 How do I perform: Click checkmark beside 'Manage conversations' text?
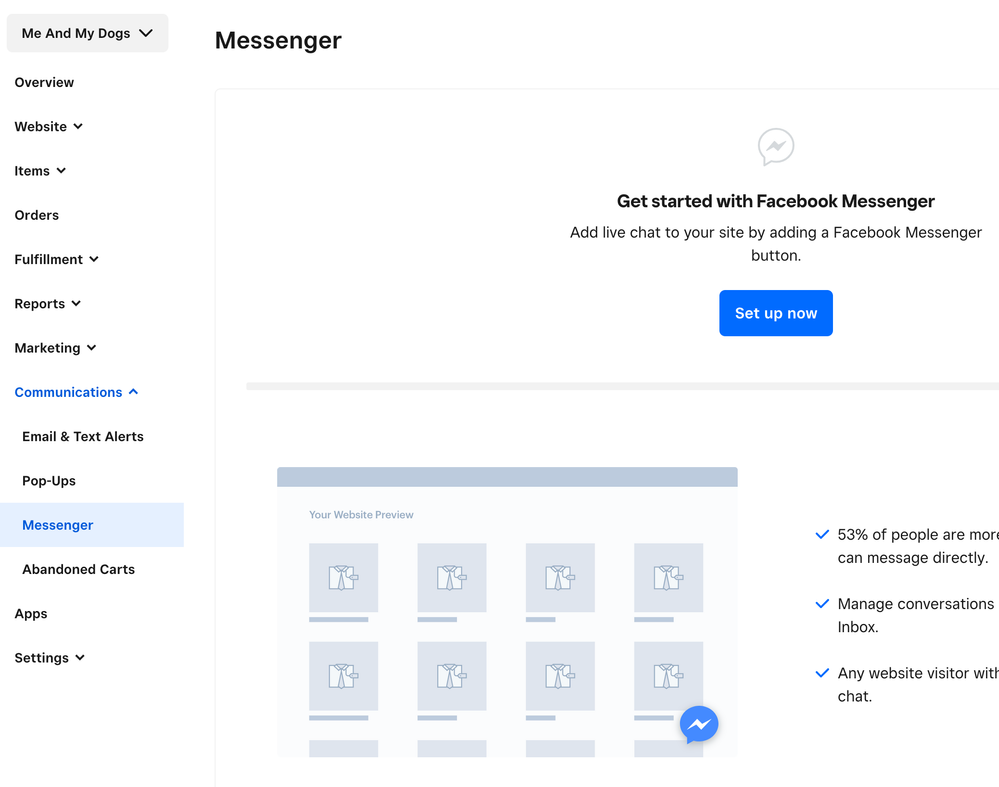pos(822,604)
